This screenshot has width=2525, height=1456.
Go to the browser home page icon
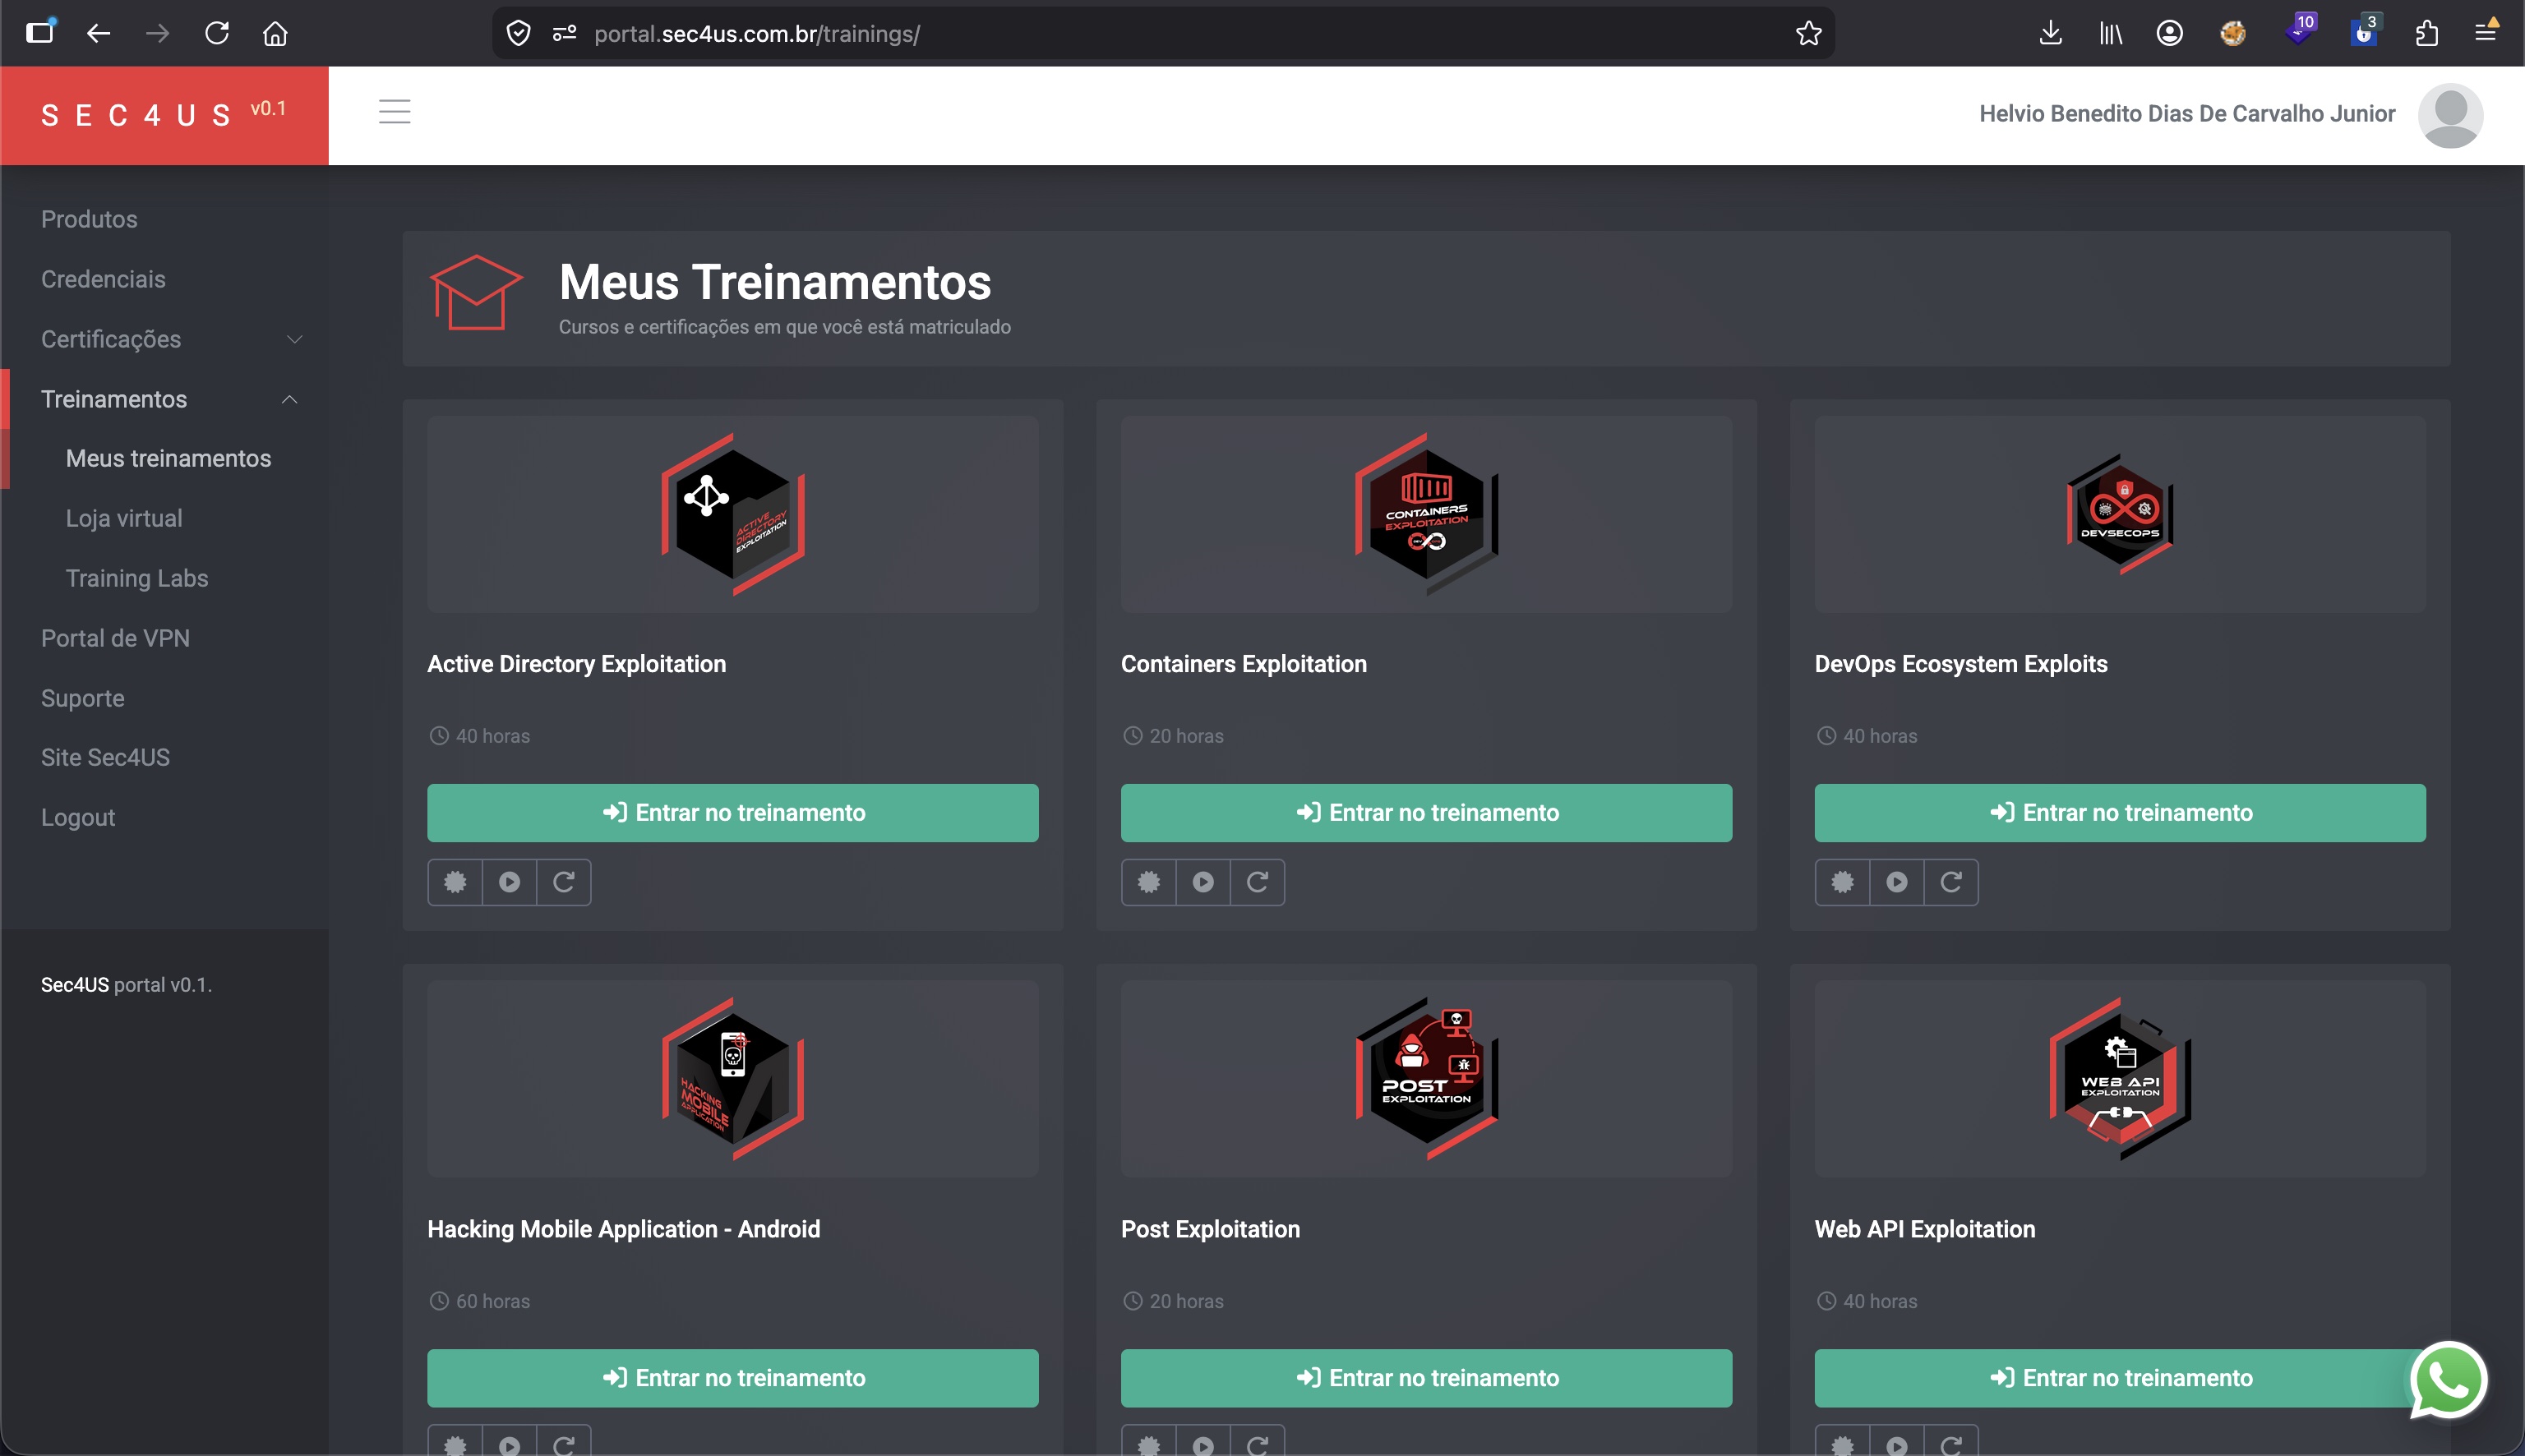(x=275, y=33)
